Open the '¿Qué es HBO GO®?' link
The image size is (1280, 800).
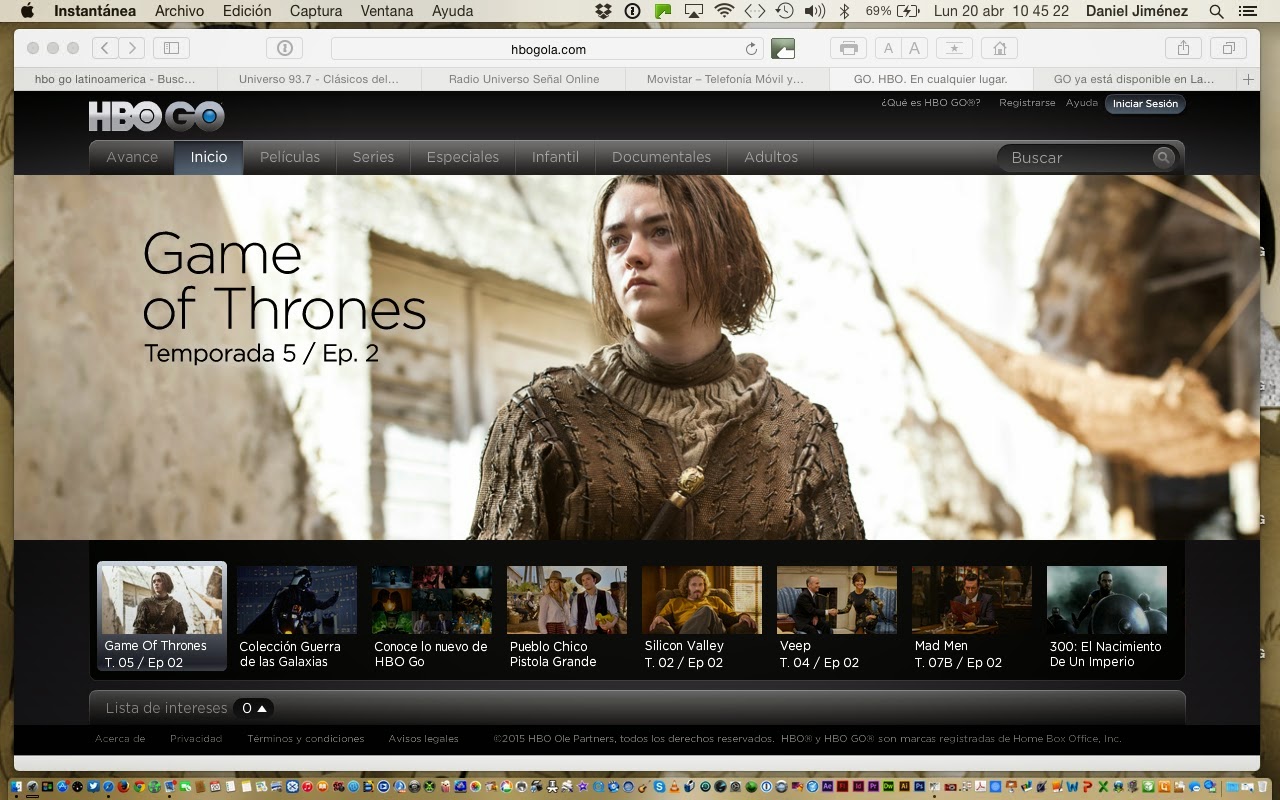[930, 104]
